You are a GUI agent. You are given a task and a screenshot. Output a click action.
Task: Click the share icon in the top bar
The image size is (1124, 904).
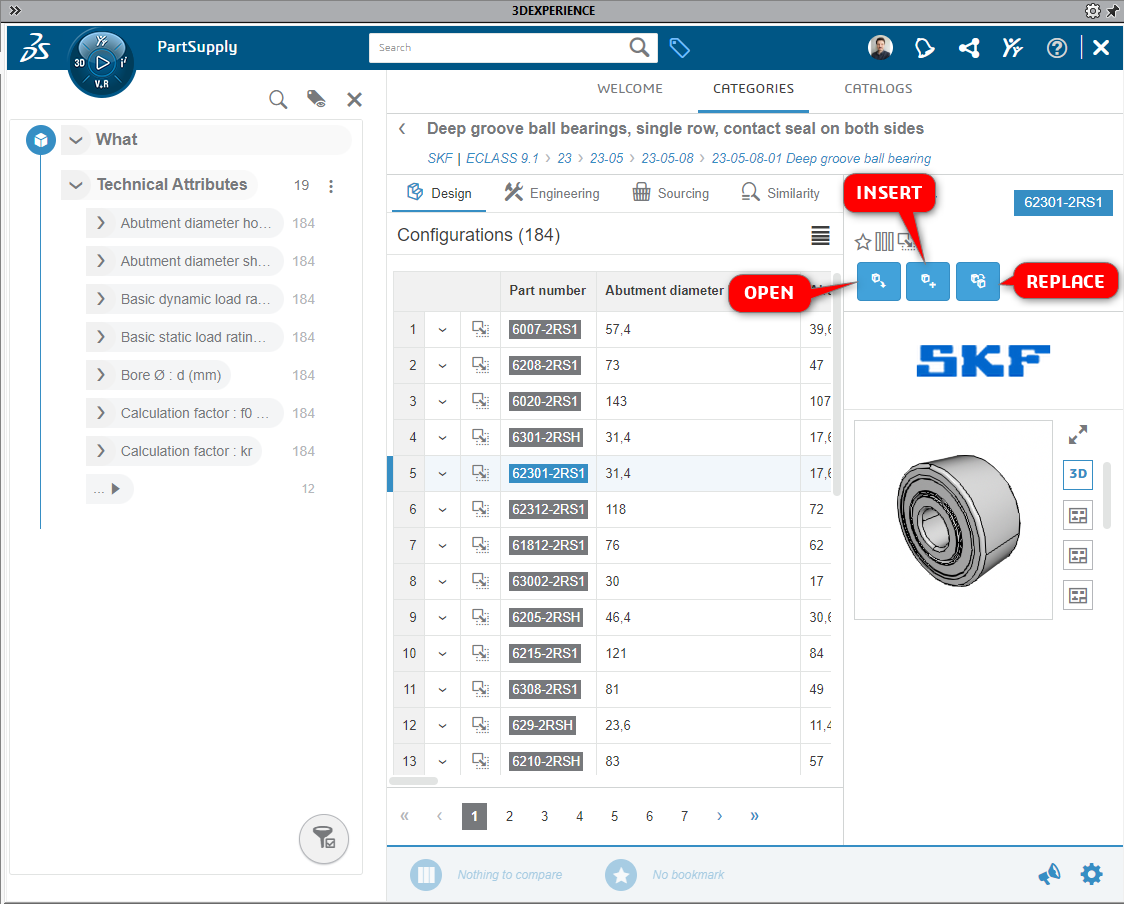pyautogui.click(x=969, y=48)
